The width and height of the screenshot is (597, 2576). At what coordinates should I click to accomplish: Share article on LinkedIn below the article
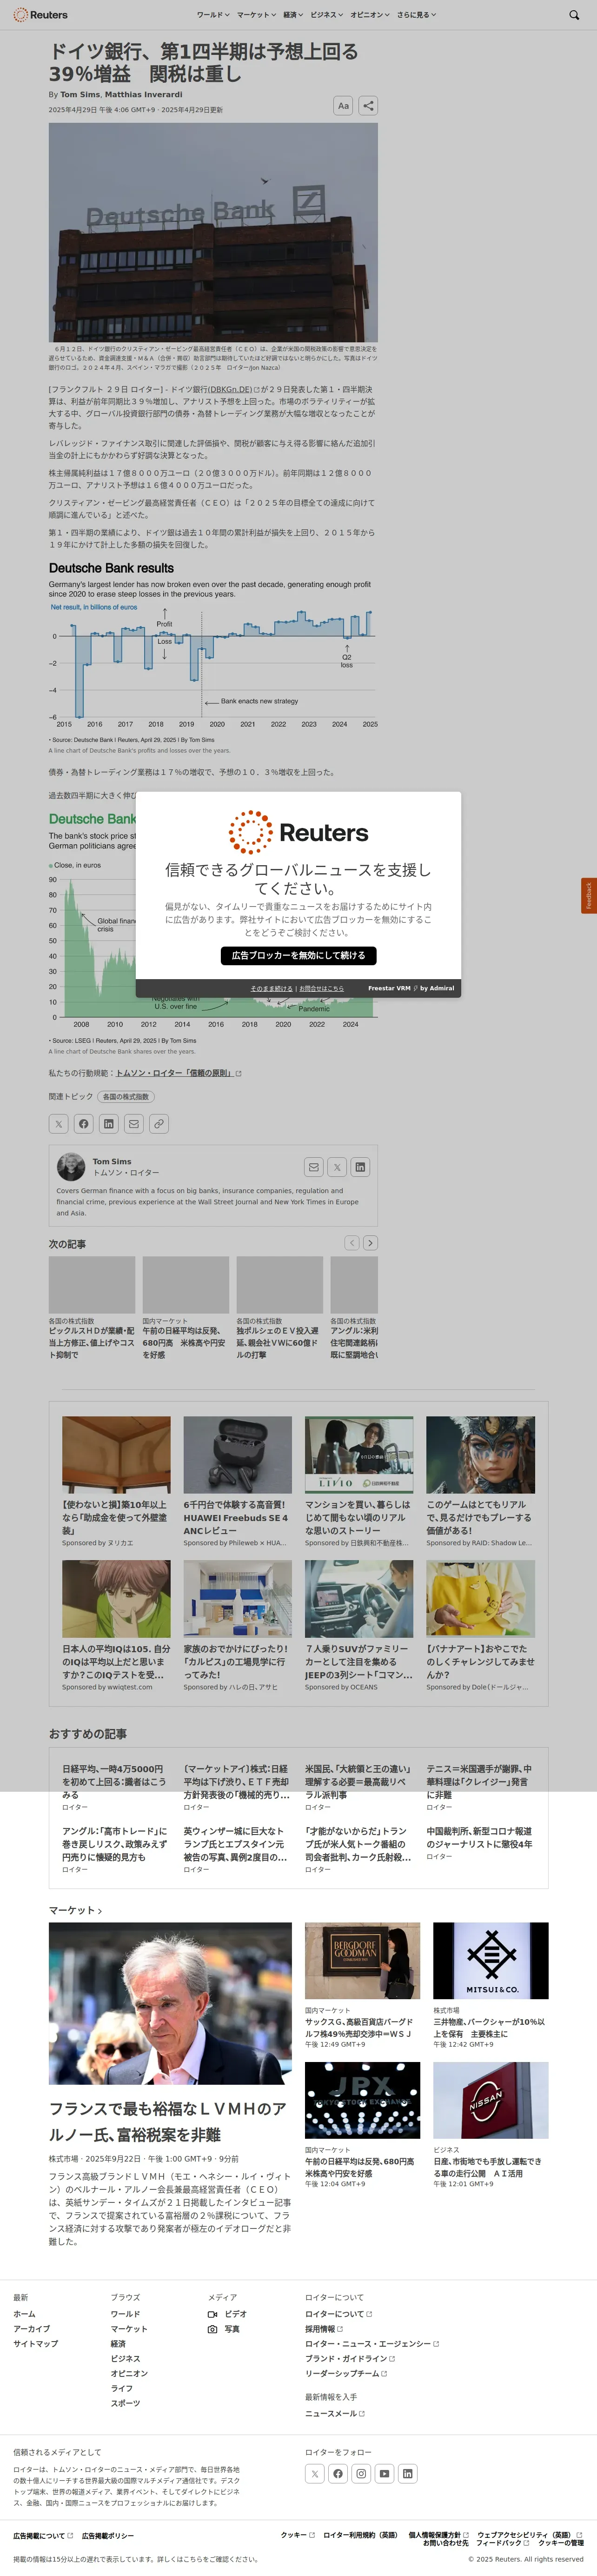coord(109,1124)
